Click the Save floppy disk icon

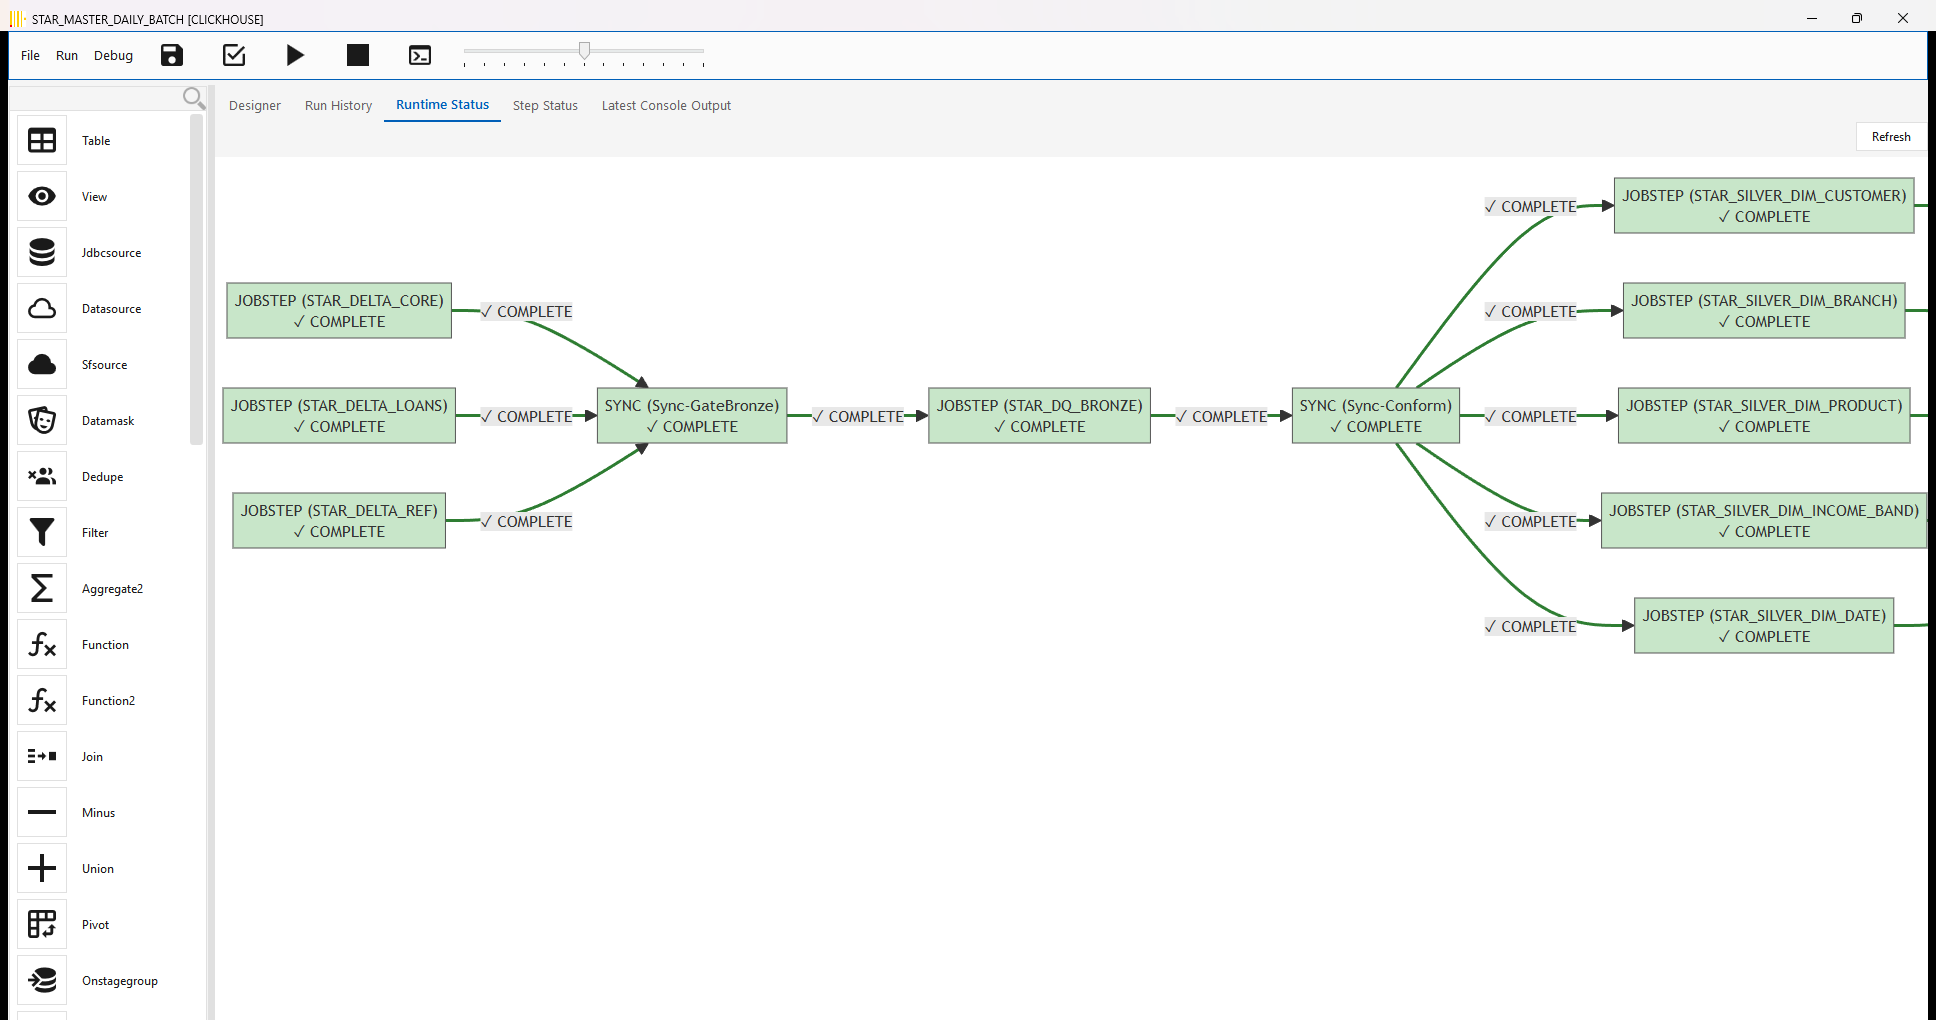[x=172, y=55]
